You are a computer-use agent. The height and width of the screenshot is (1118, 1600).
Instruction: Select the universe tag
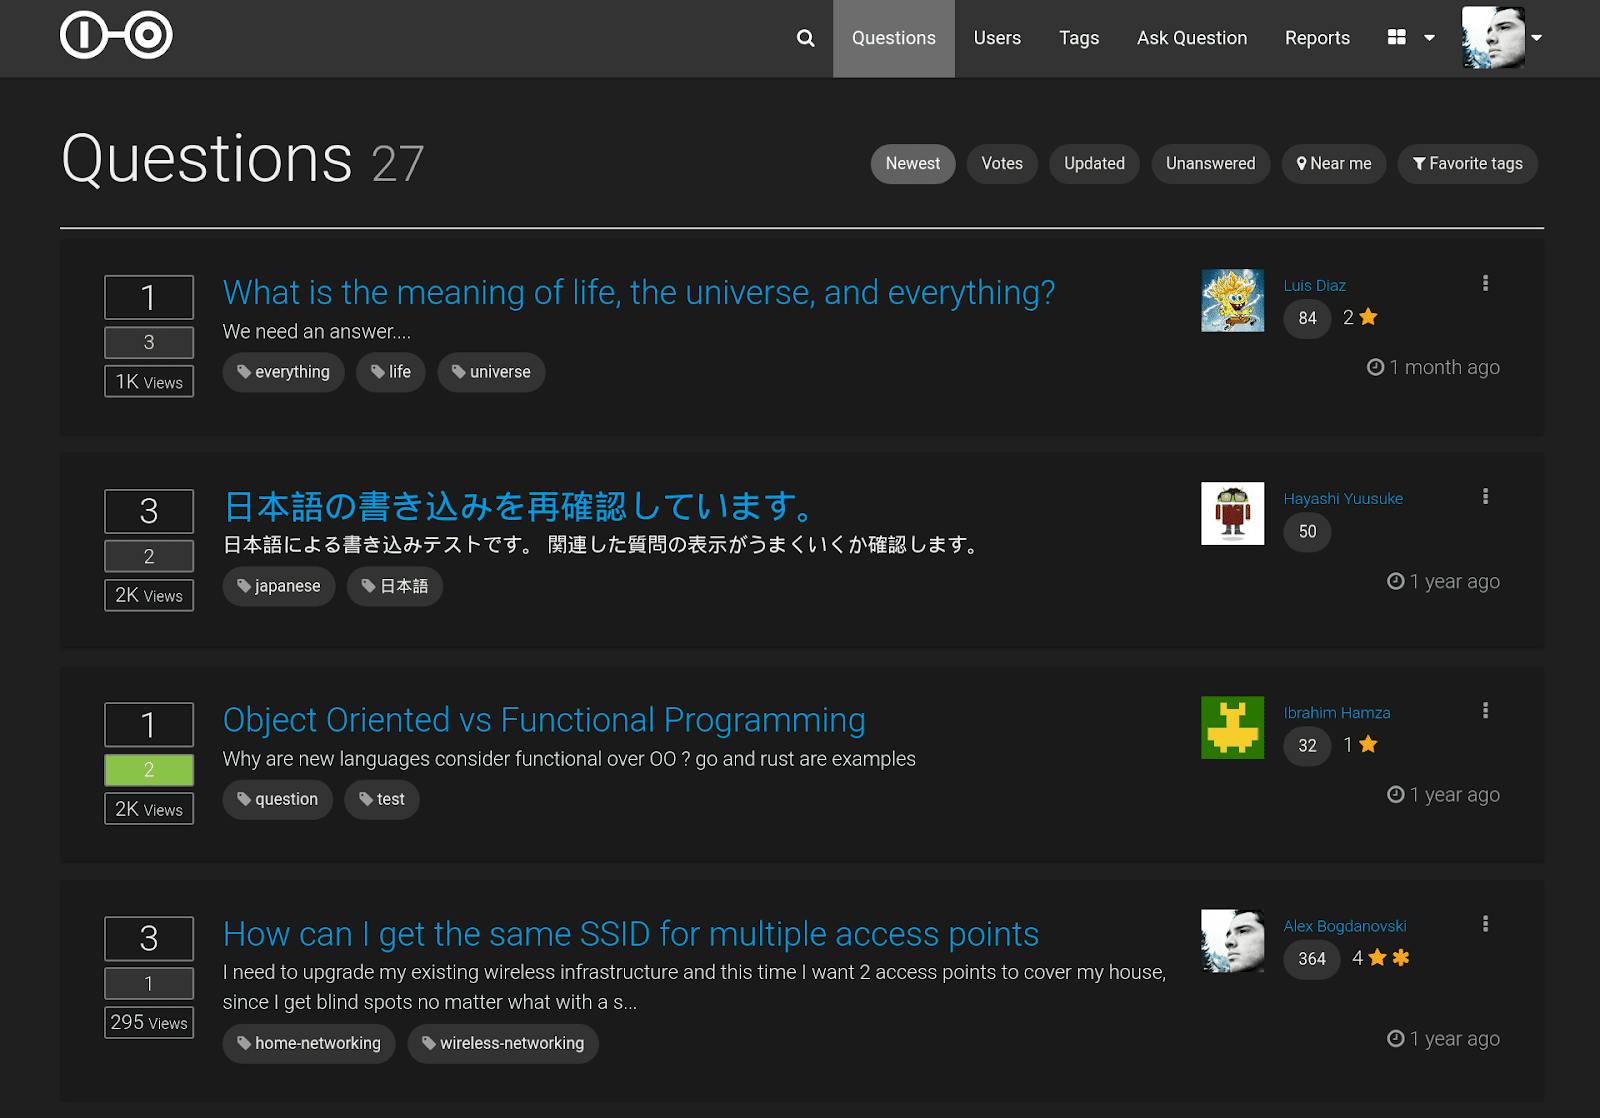click(491, 372)
